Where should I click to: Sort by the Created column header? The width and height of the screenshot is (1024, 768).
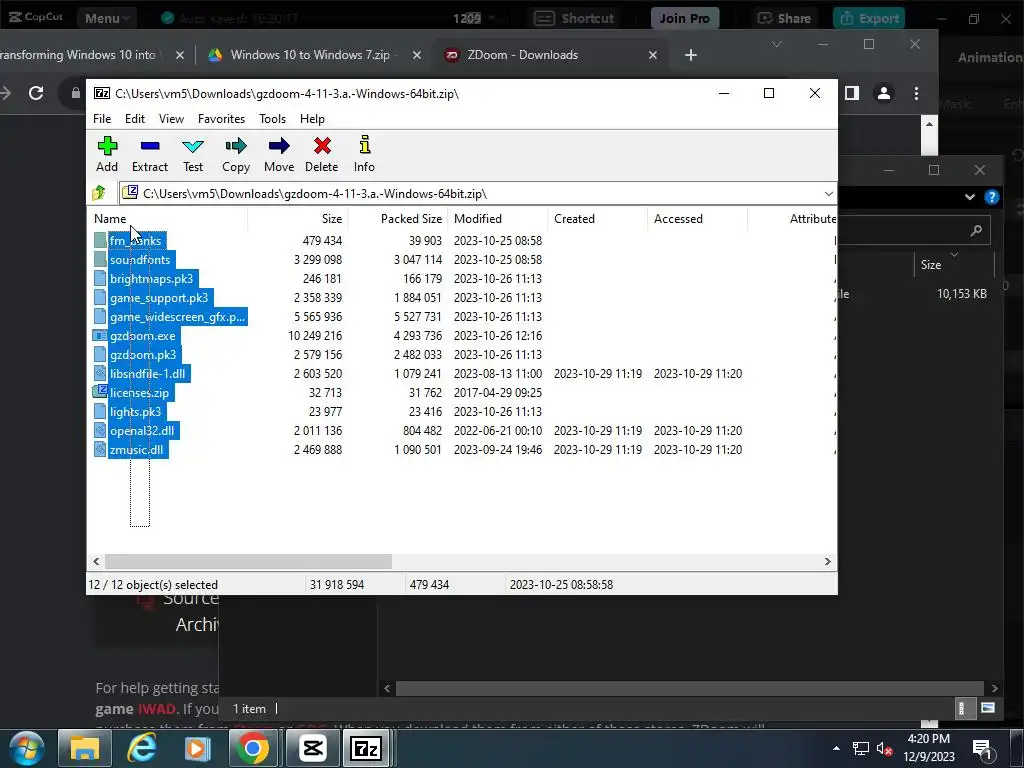[x=598, y=219]
